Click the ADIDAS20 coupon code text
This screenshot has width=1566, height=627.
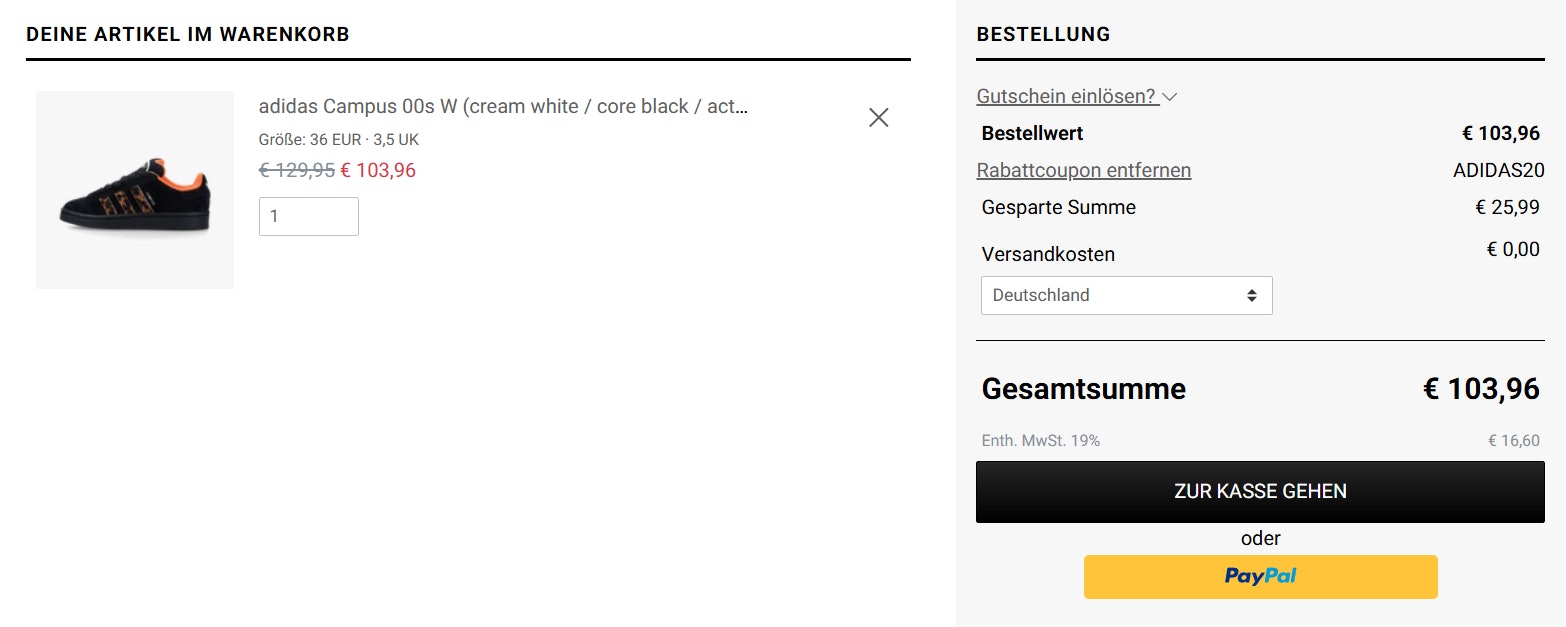click(x=1498, y=170)
